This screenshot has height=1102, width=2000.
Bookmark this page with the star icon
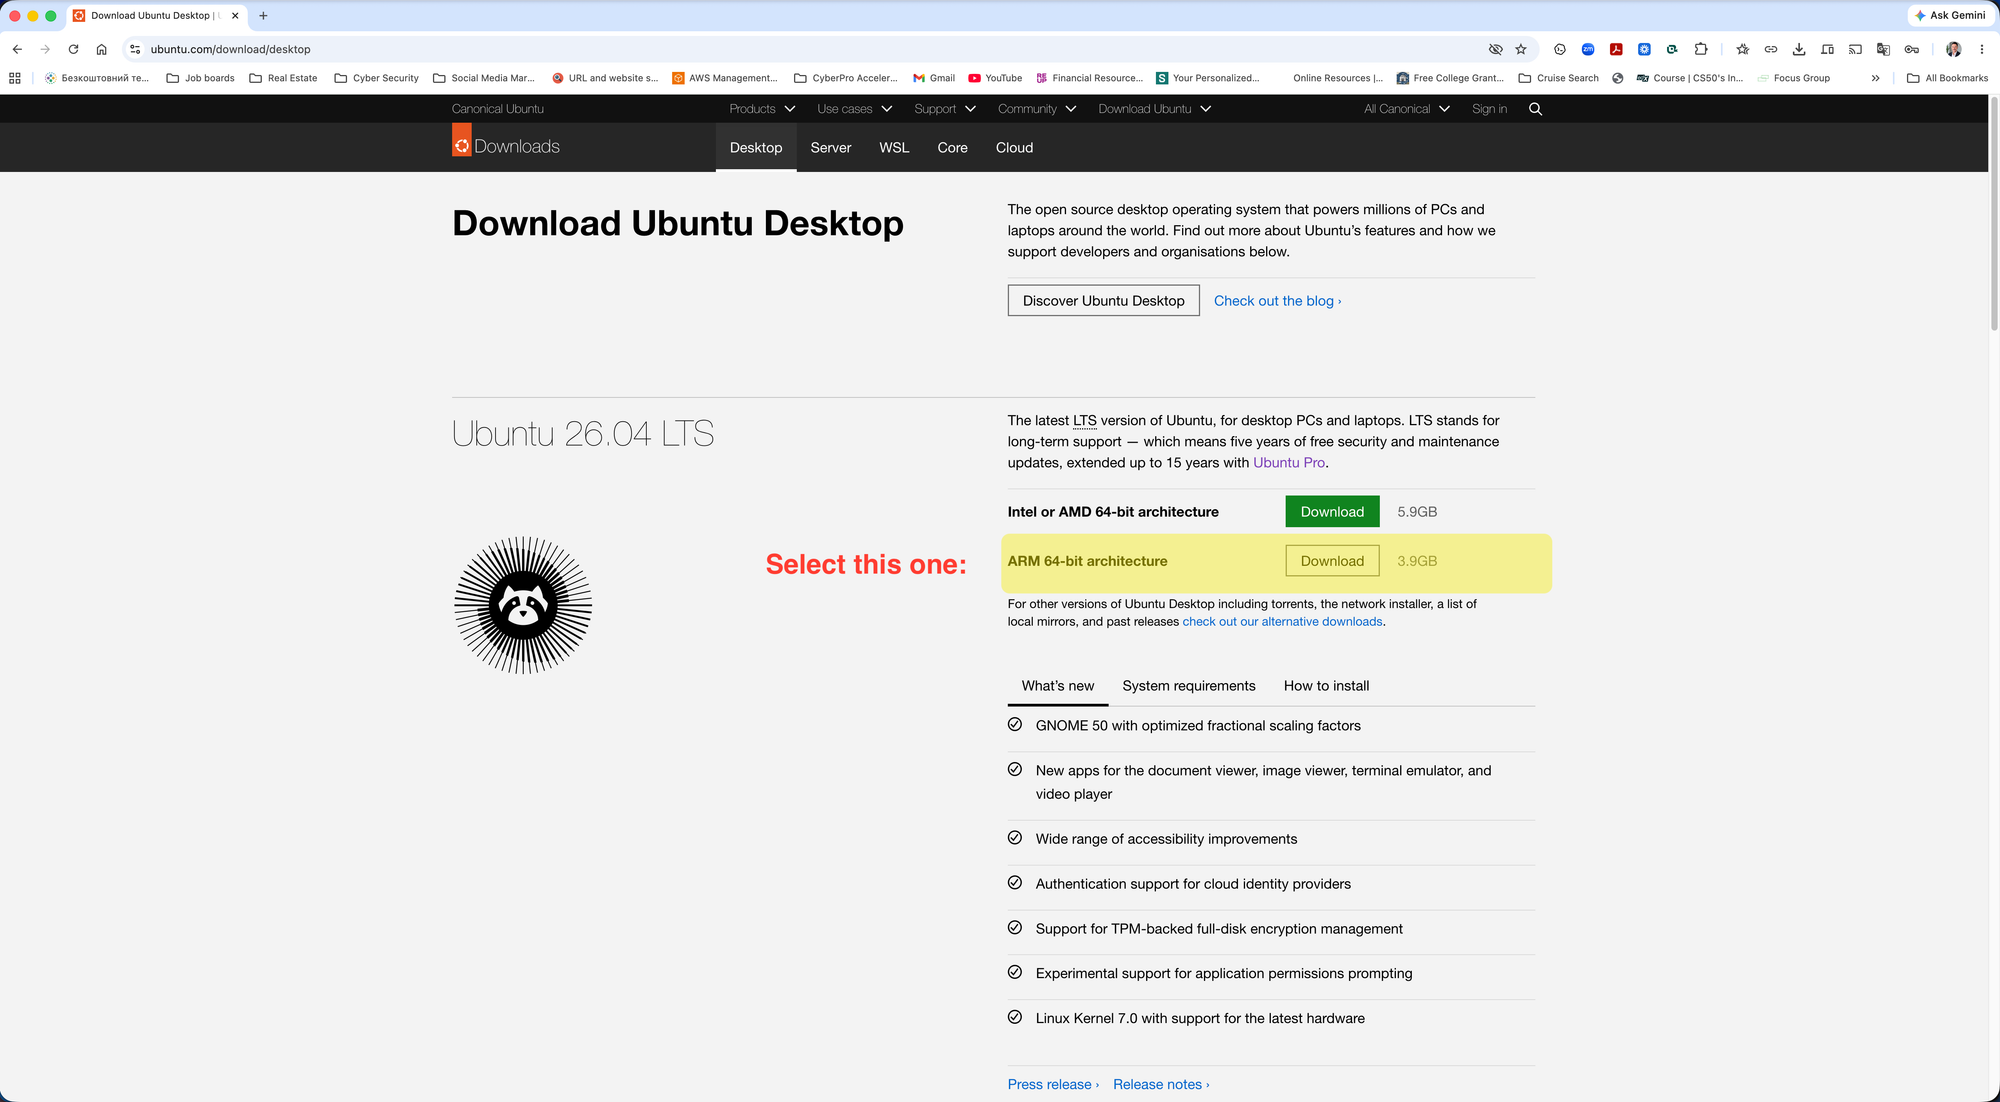1521,49
